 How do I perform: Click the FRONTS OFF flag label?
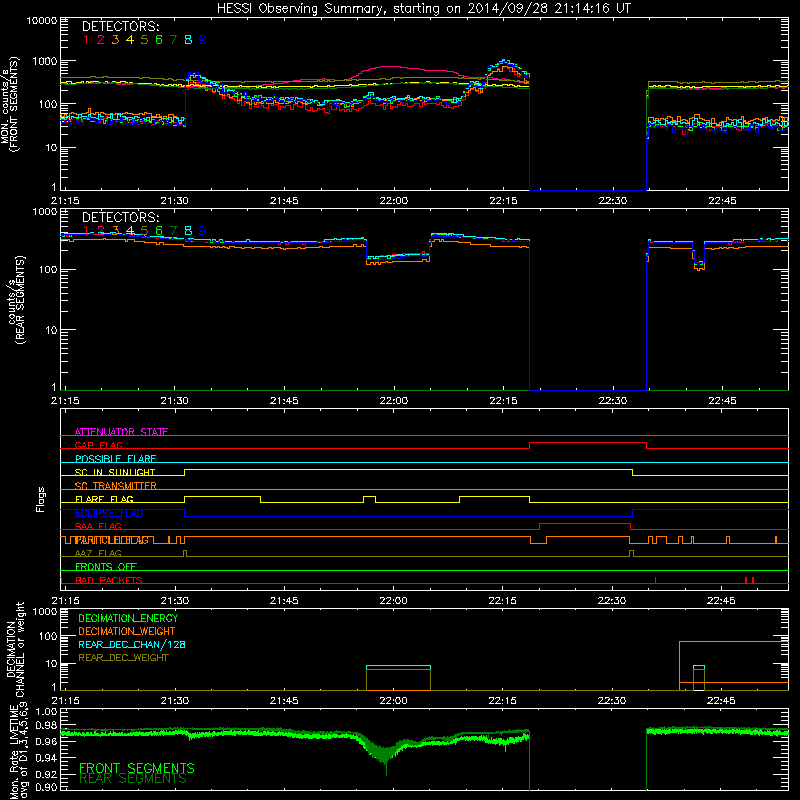pyautogui.click(x=106, y=566)
